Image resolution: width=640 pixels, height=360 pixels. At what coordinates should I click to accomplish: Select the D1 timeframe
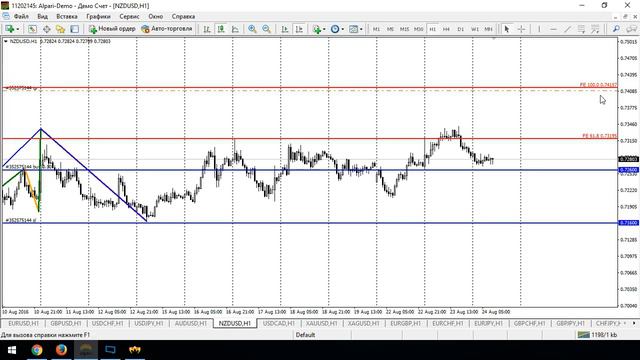[x=461, y=29]
